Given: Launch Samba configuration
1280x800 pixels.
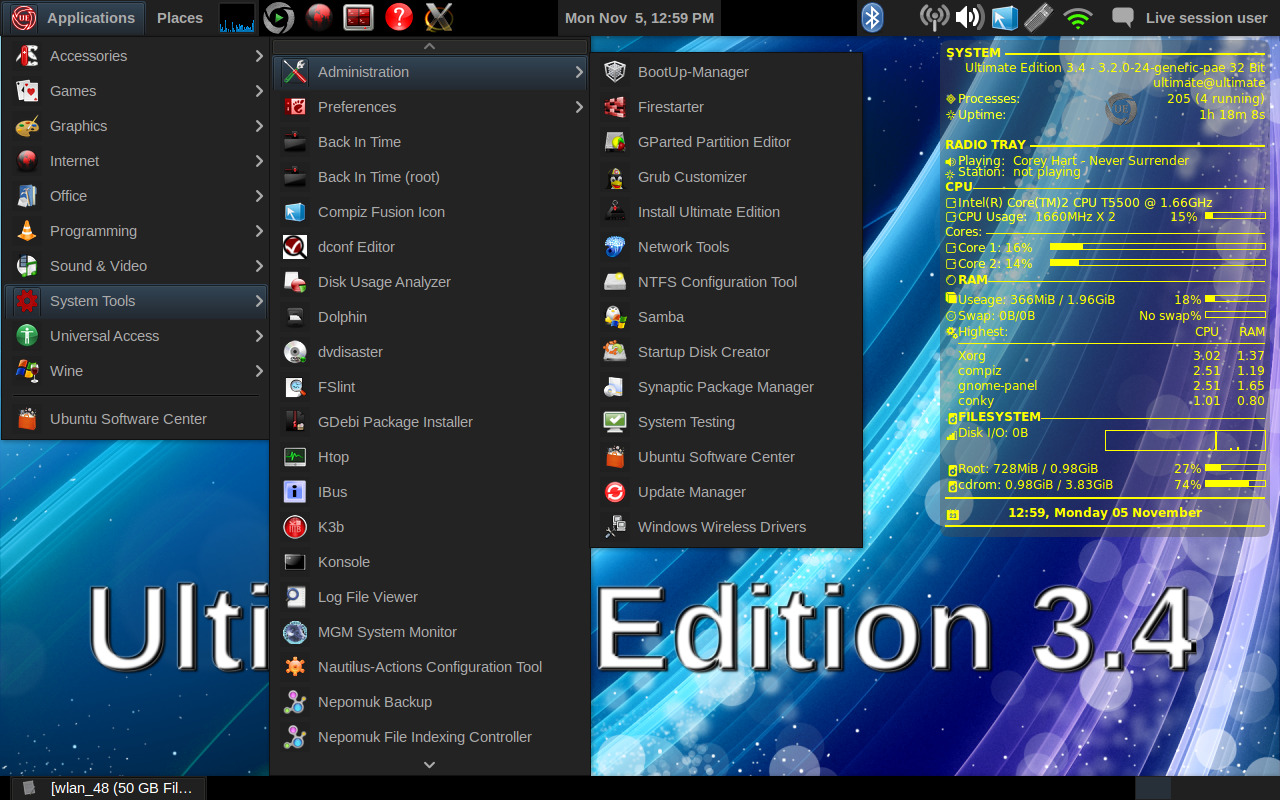Looking at the screenshot, I should (727, 317).
